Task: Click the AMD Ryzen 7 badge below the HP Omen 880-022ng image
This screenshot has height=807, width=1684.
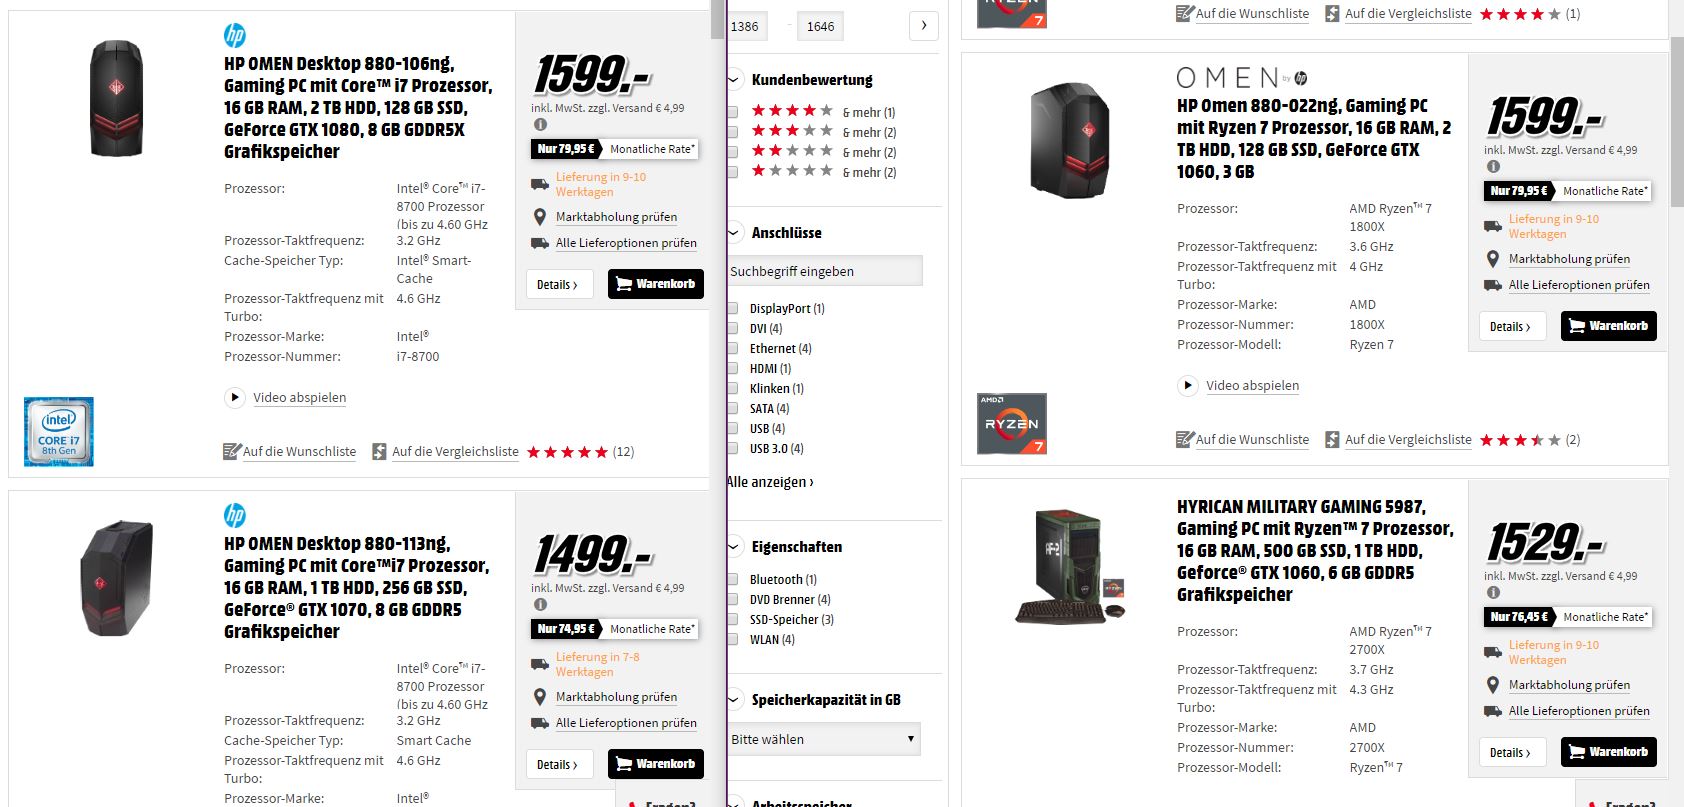Action: 1012,423
